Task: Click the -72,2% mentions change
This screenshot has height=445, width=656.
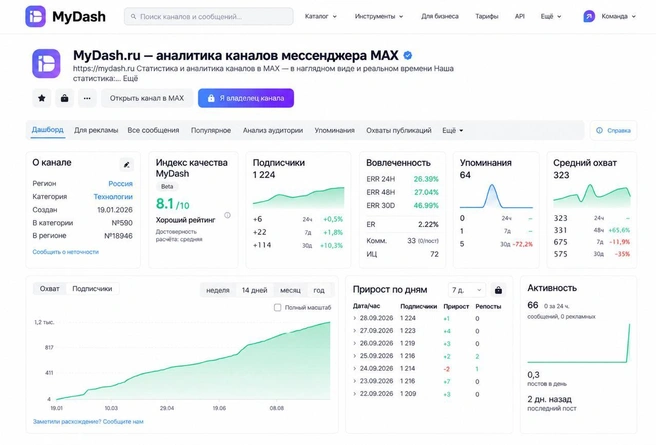Action: [x=522, y=244]
